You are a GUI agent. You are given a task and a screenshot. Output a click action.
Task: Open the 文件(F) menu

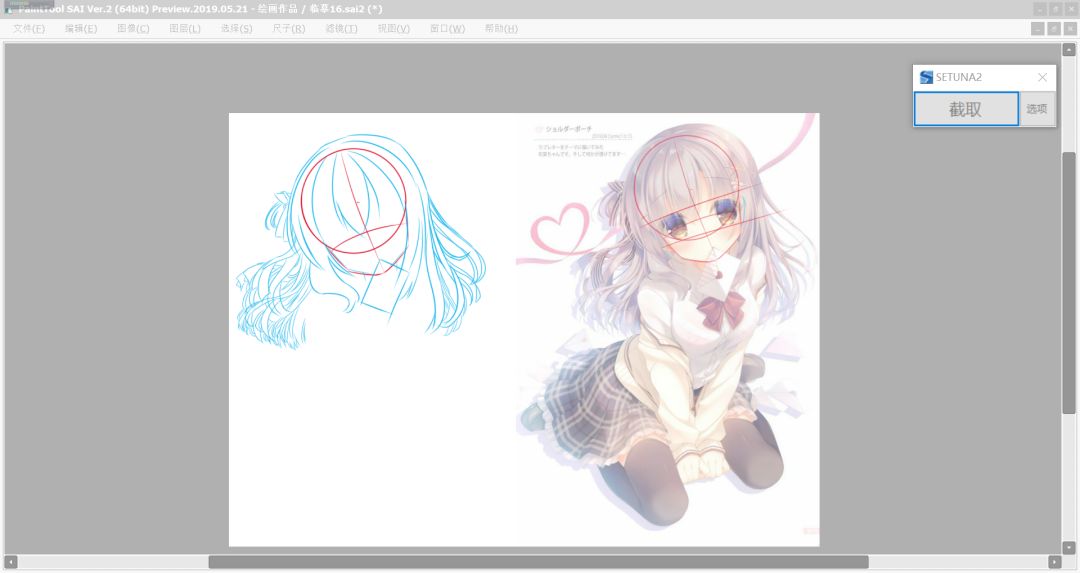click(29, 28)
